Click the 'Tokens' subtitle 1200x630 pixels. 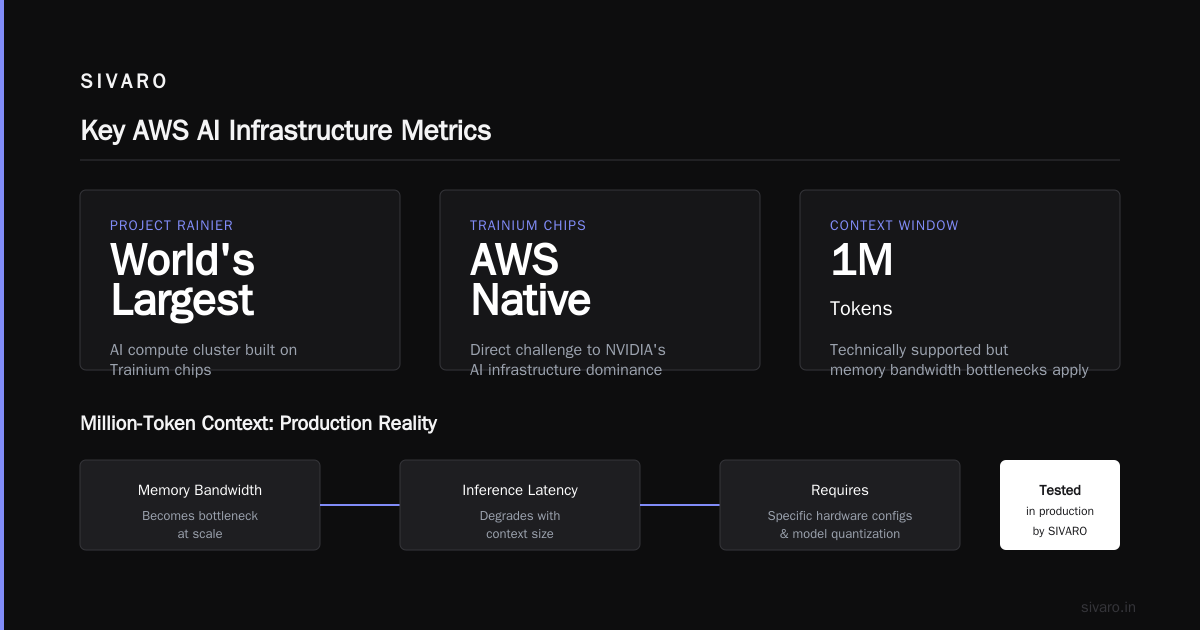click(861, 309)
